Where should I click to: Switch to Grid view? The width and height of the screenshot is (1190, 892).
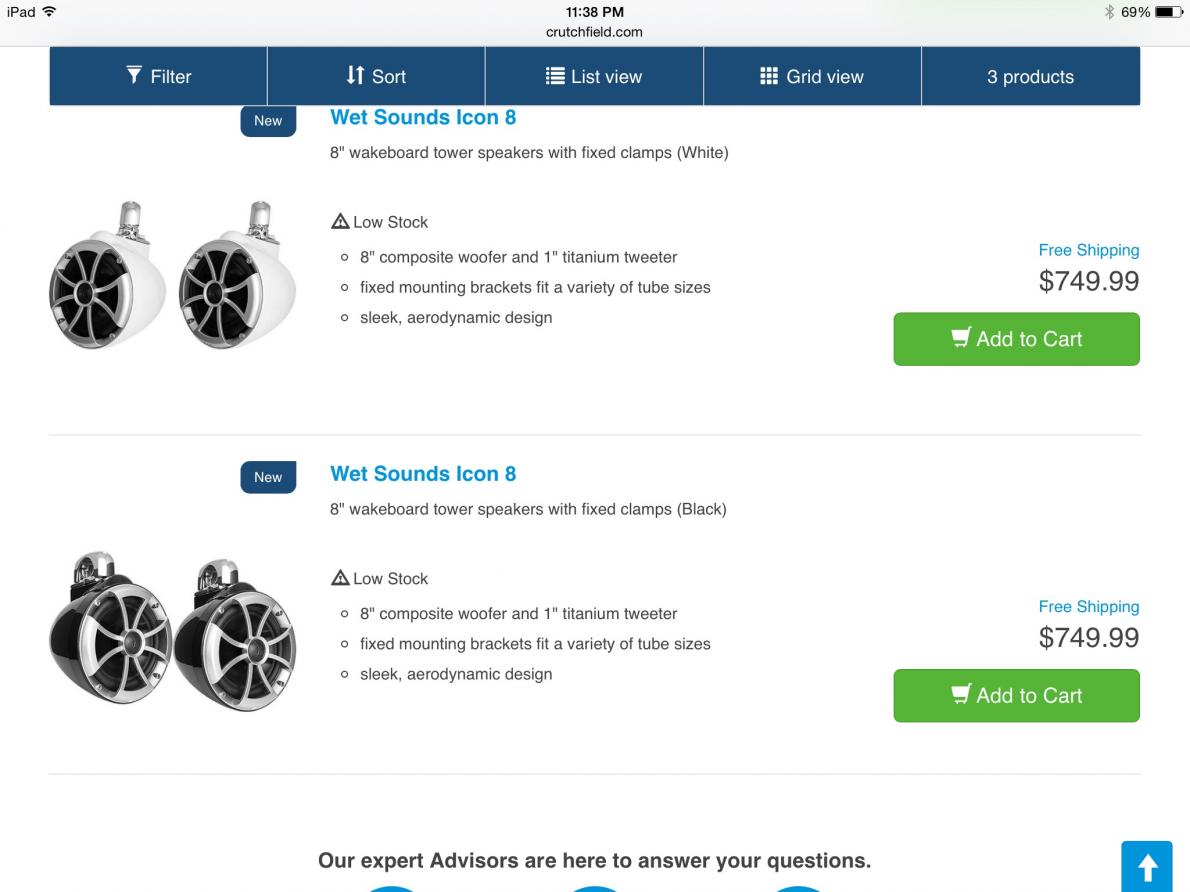pyautogui.click(x=812, y=76)
